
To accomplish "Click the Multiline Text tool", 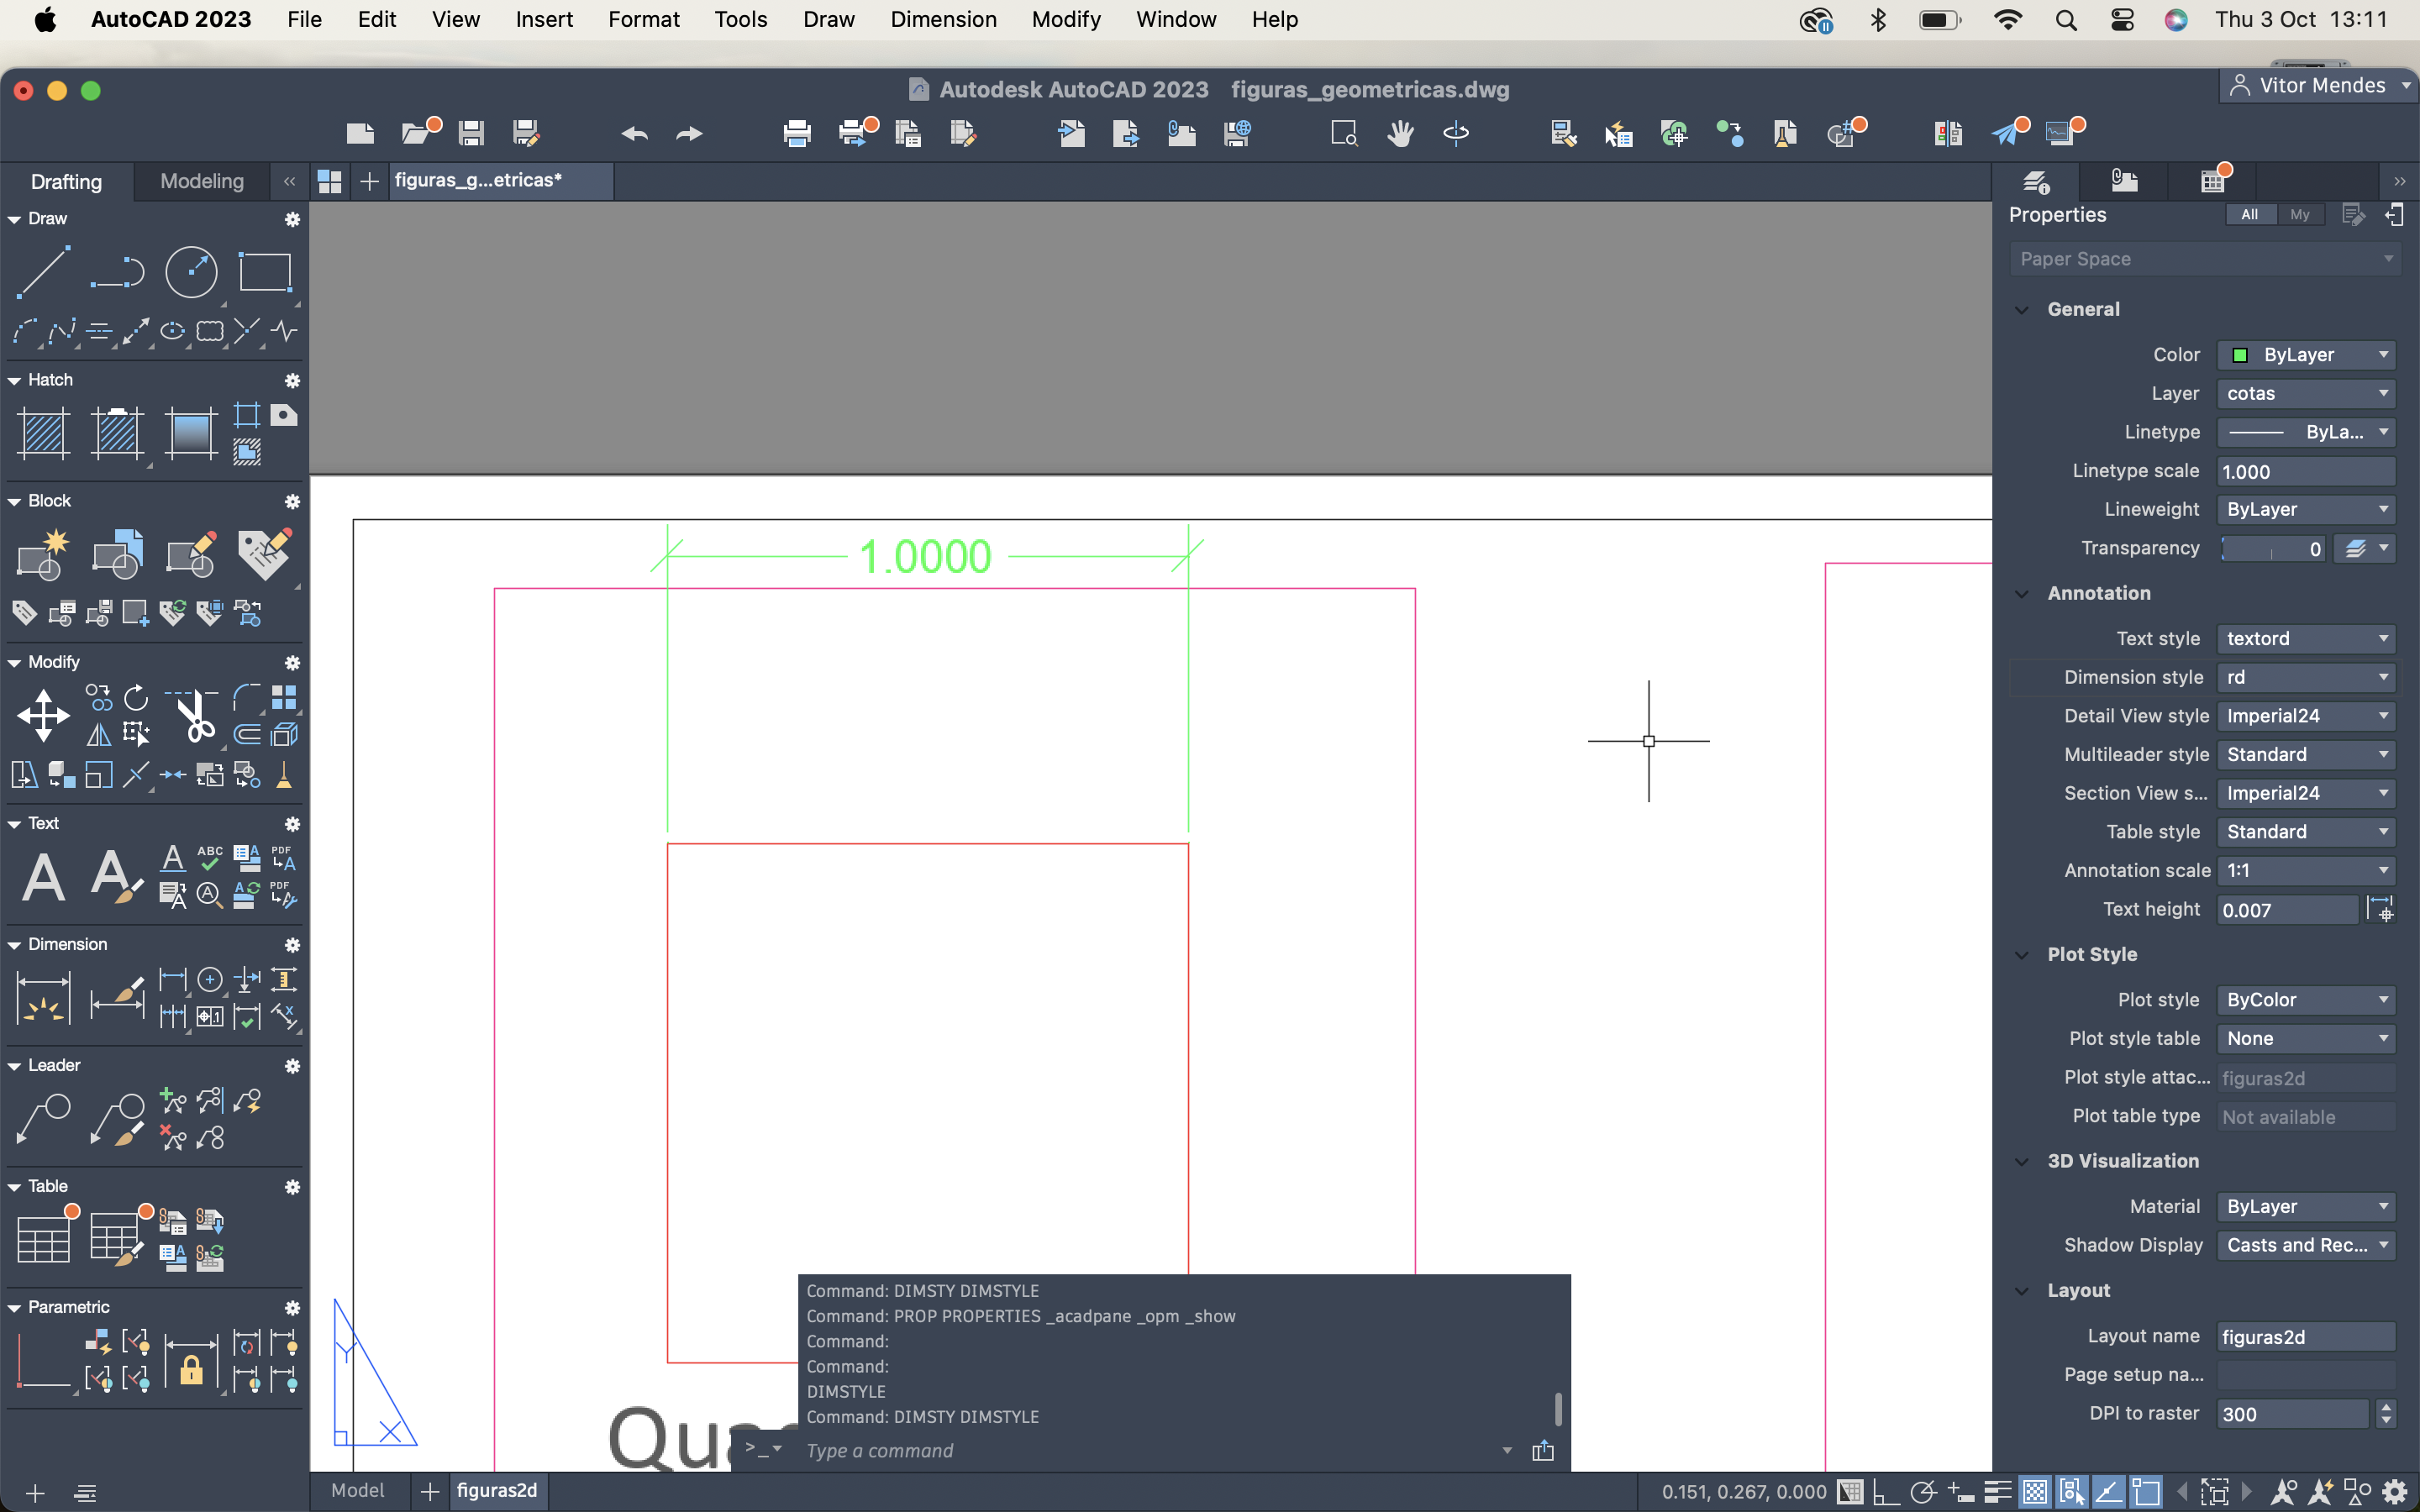I will [43, 878].
